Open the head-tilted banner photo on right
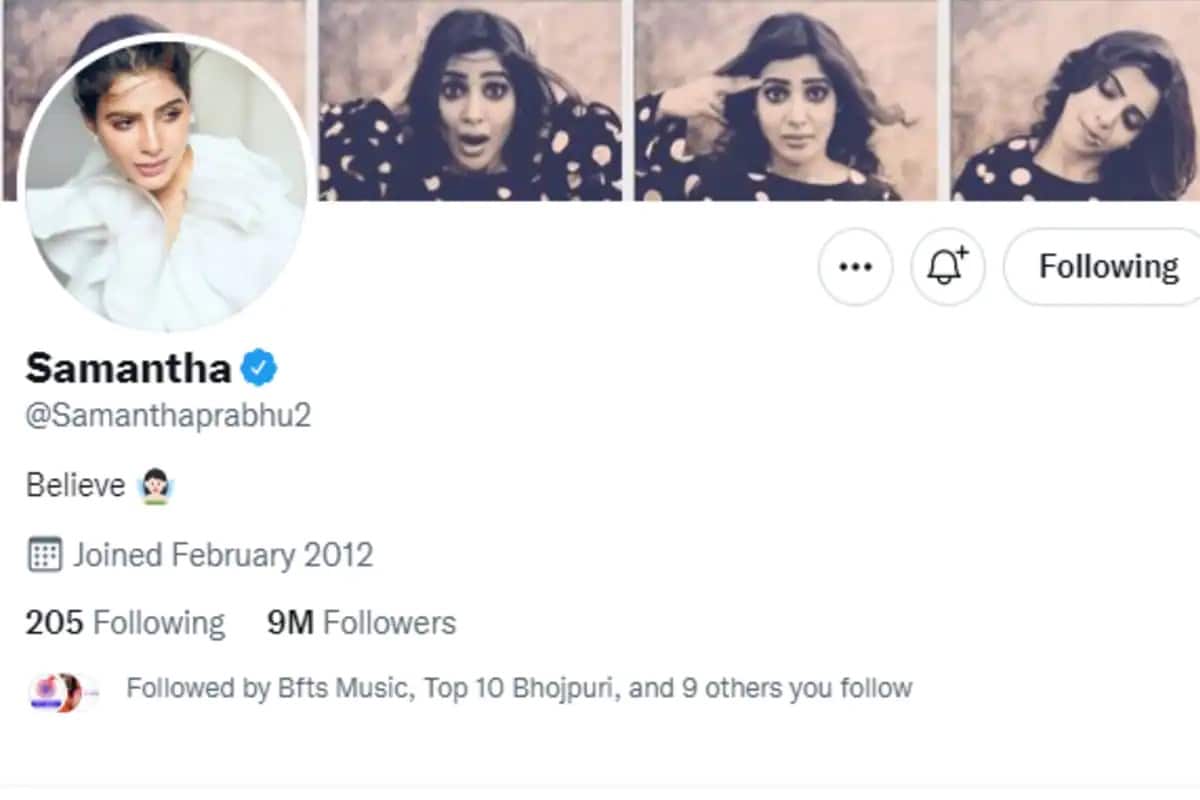This screenshot has height=800, width=1200. (1075, 100)
